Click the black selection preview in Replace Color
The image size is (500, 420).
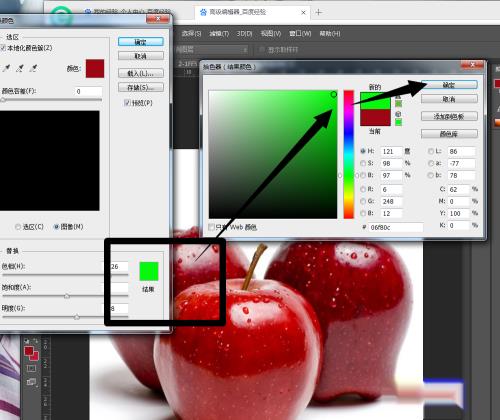pos(50,161)
